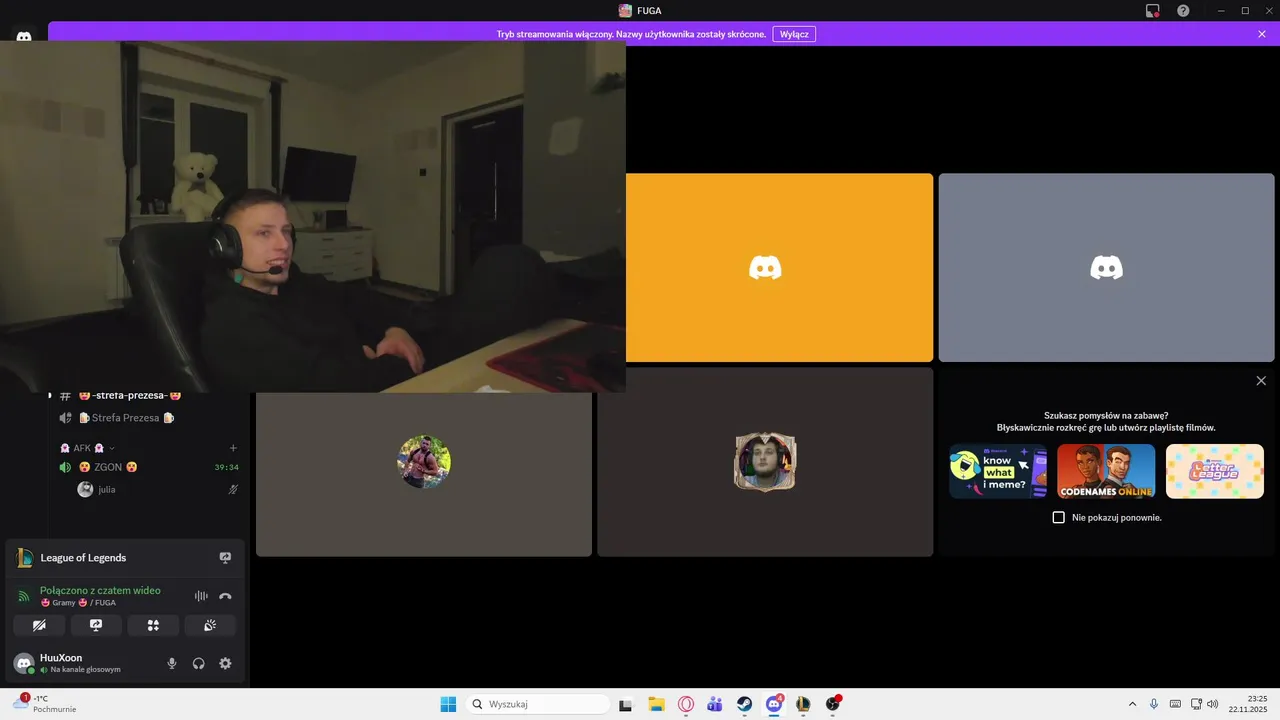Click ZGON channel timer 39:34
This screenshot has width=1280, height=720.
point(226,467)
